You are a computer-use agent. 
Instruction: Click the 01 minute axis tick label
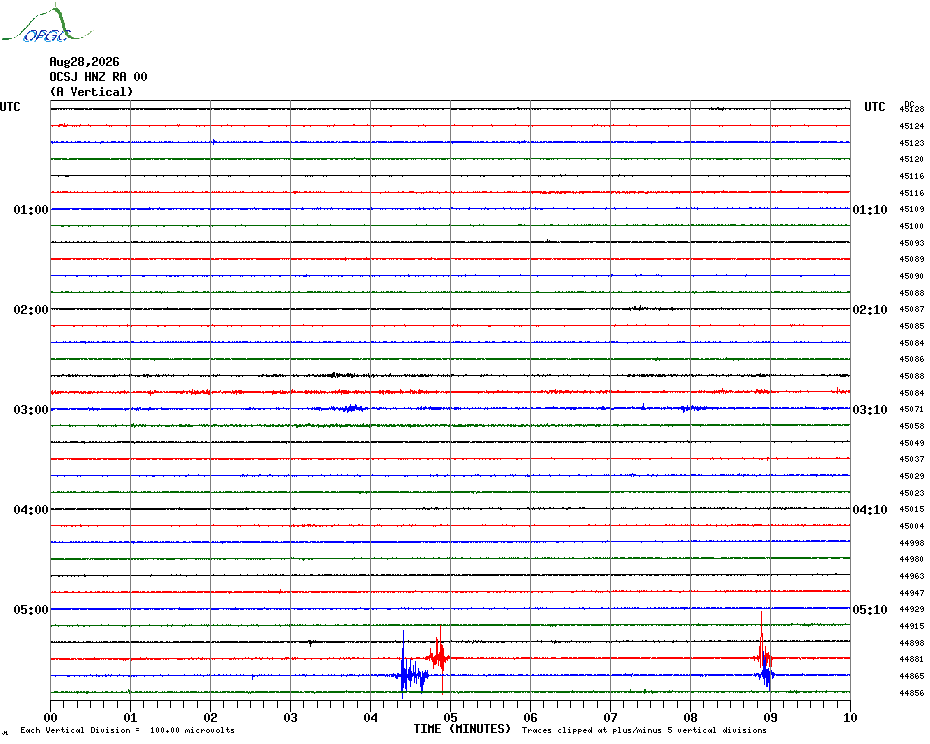click(x=130, y=717)
